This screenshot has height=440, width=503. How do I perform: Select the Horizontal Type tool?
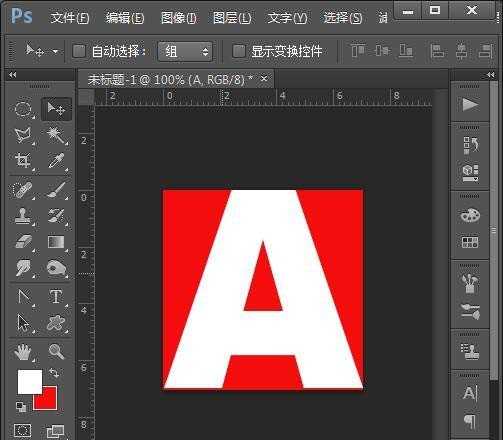(56, 296)
